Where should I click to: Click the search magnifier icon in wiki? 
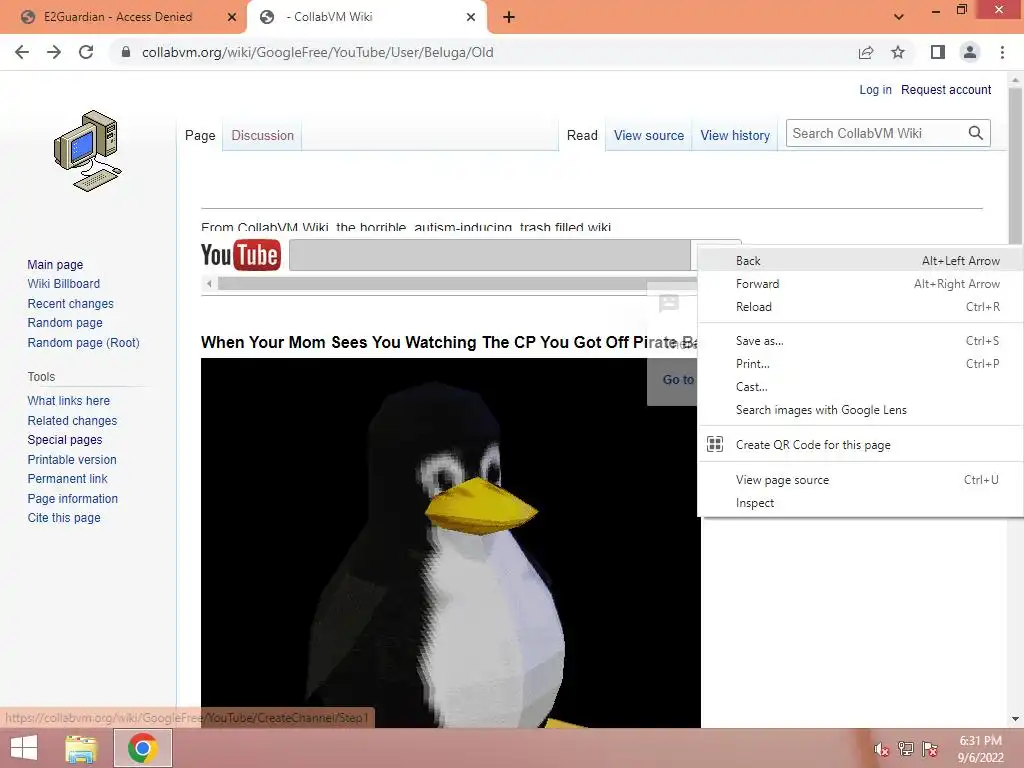[x=976, y=133]
